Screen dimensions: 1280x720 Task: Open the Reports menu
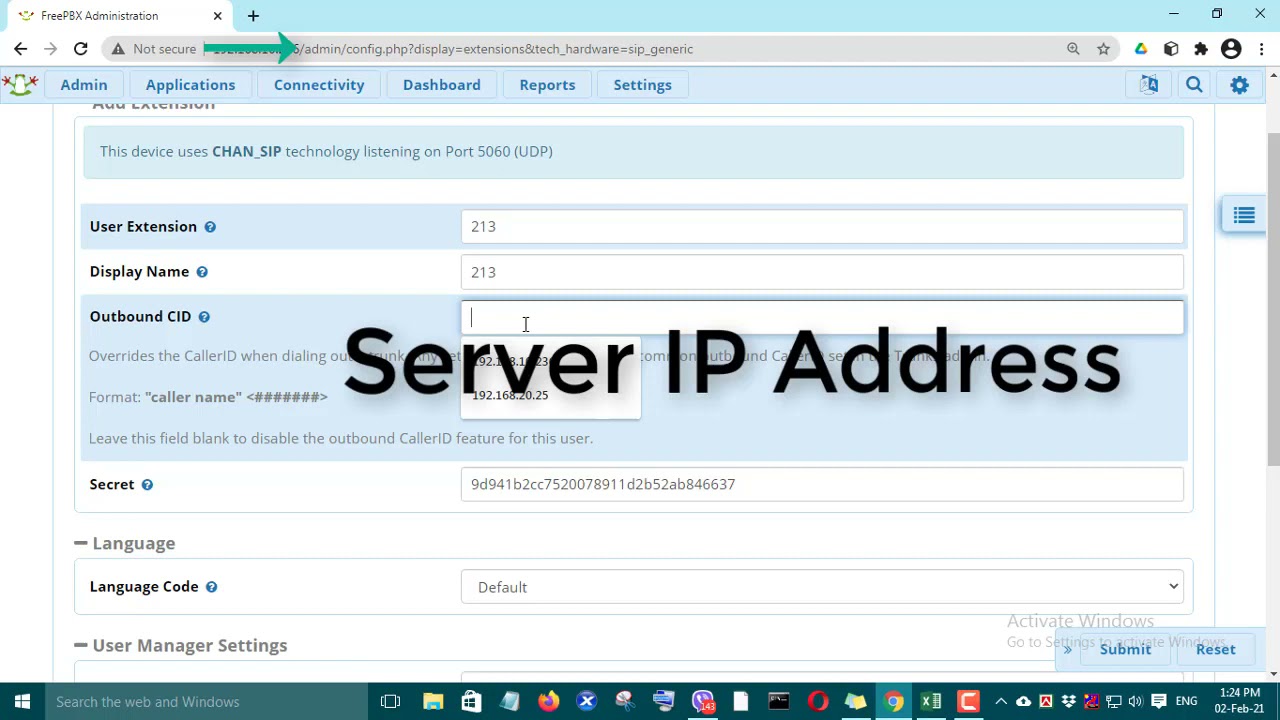click(x=547, y=85)
